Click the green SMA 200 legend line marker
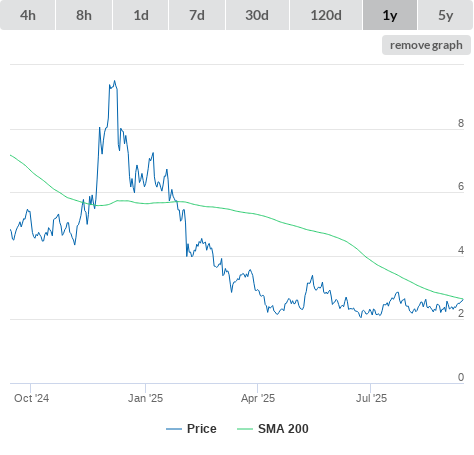 (245, 429)
